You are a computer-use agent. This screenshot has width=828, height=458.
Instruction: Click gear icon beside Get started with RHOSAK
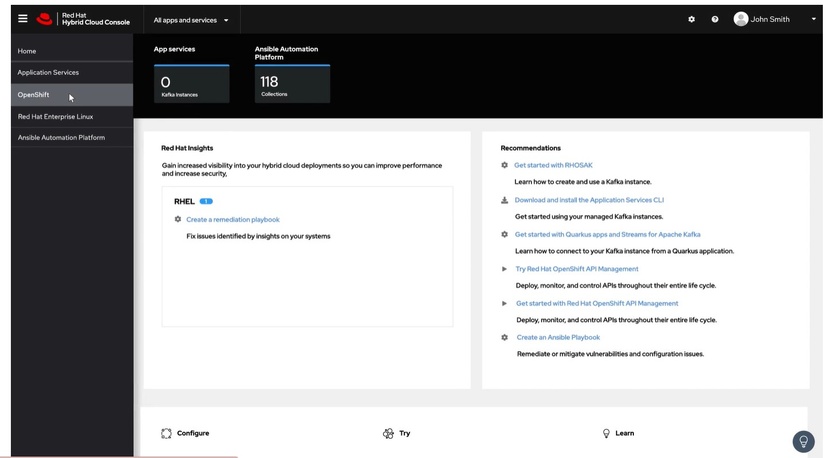coord(504,165)
